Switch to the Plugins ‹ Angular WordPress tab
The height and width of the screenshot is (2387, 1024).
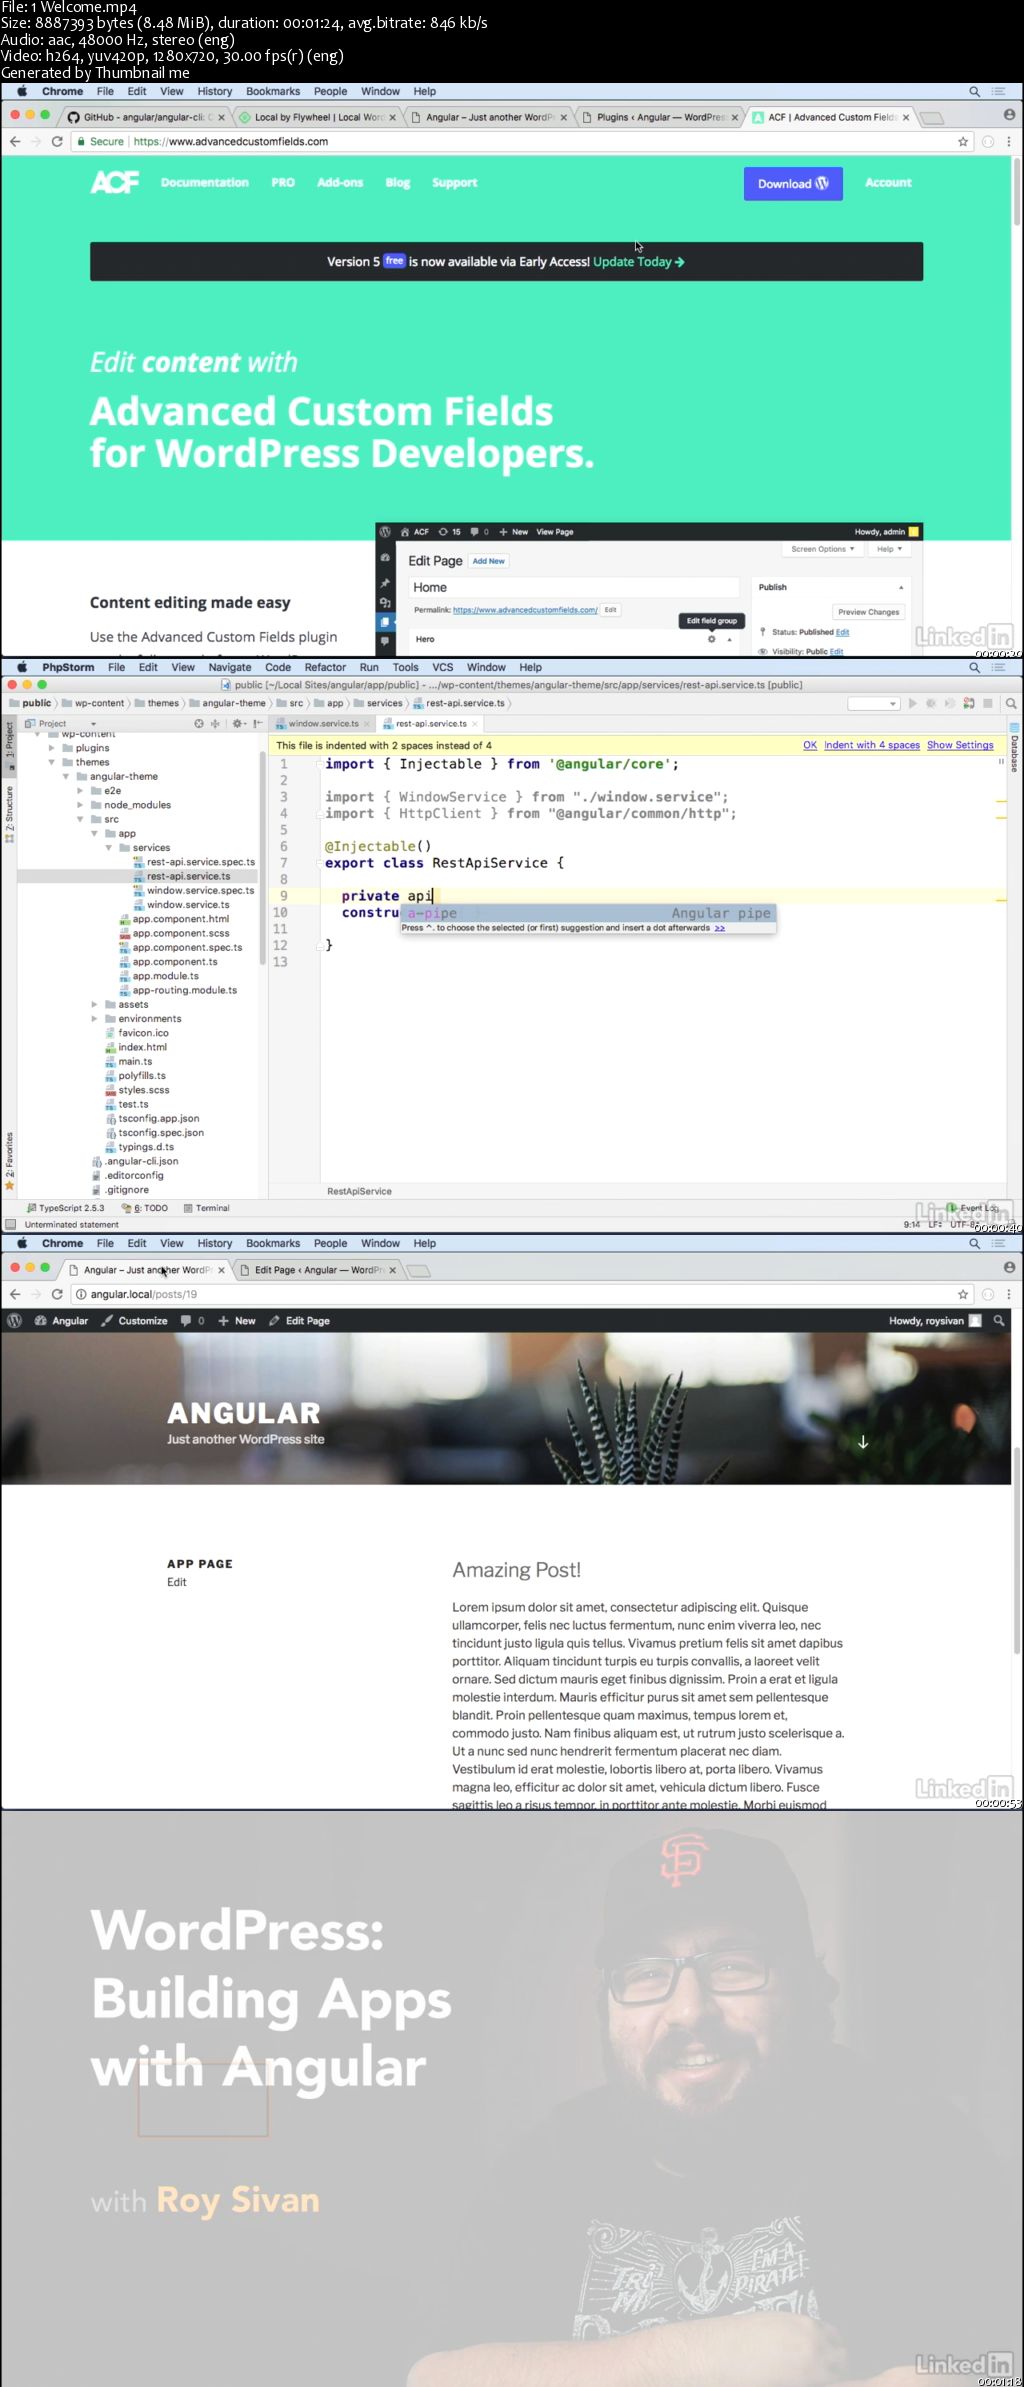660,117
